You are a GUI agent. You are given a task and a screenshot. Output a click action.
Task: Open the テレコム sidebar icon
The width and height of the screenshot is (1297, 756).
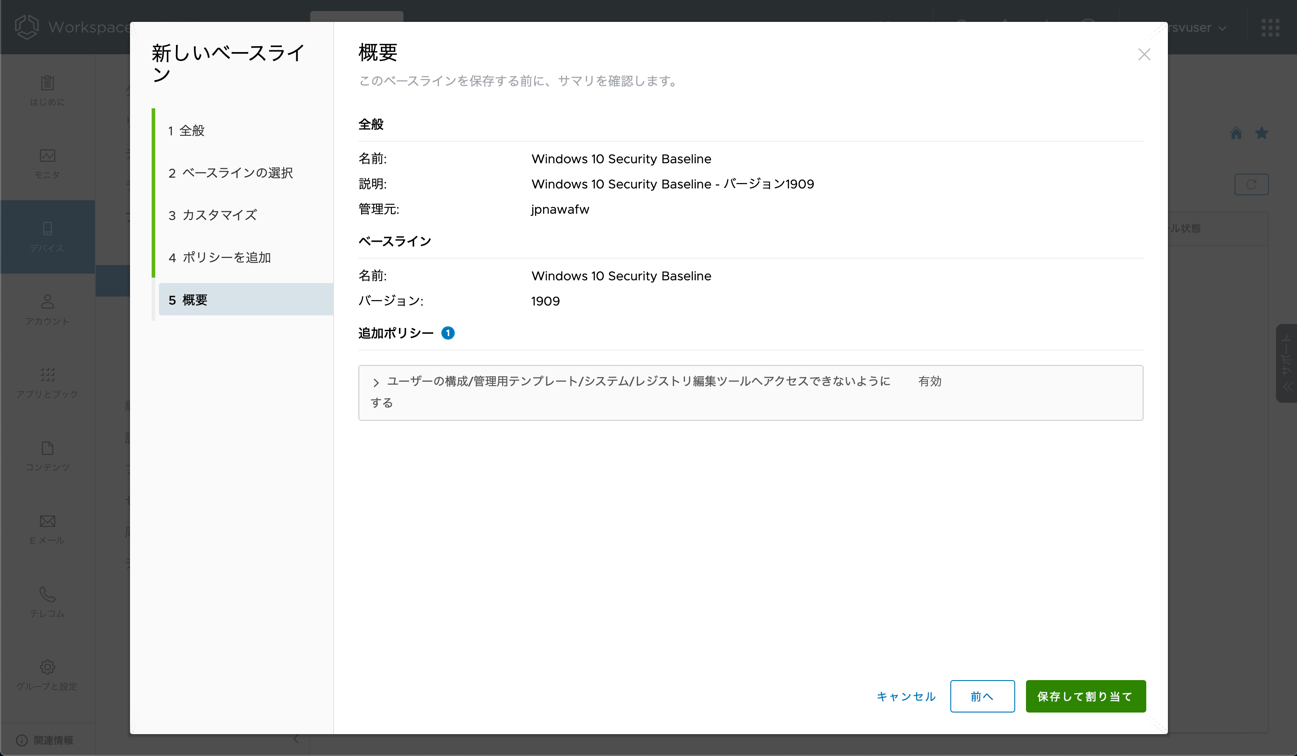(47, 594)
